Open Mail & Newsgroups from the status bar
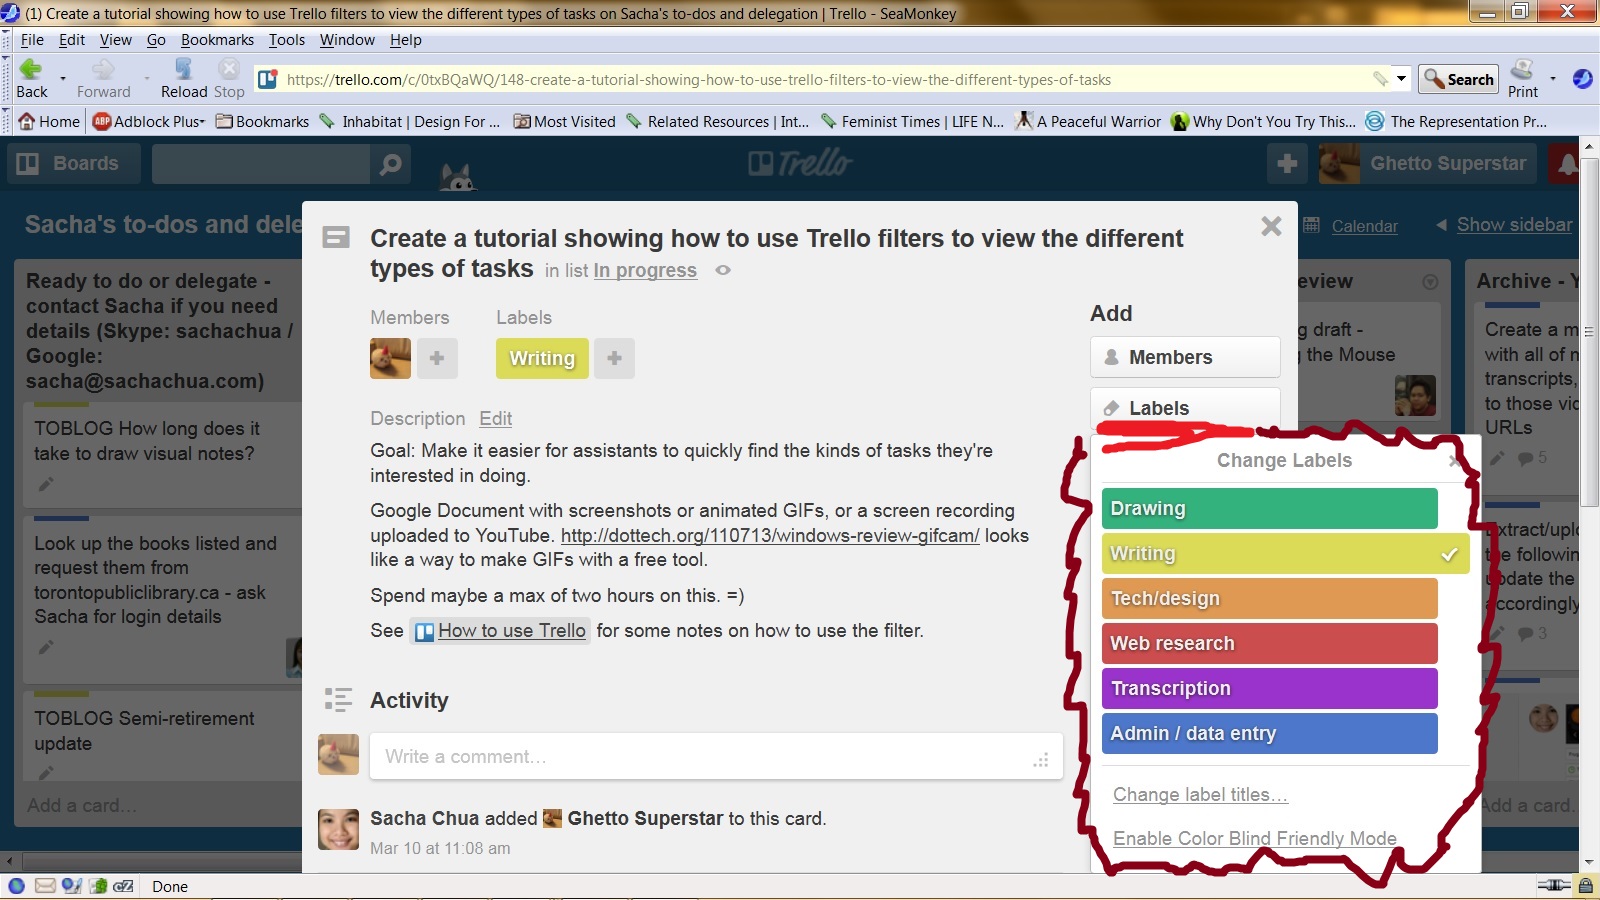The width and height of the screenshot is (1600, 900). tap(45, 886)
